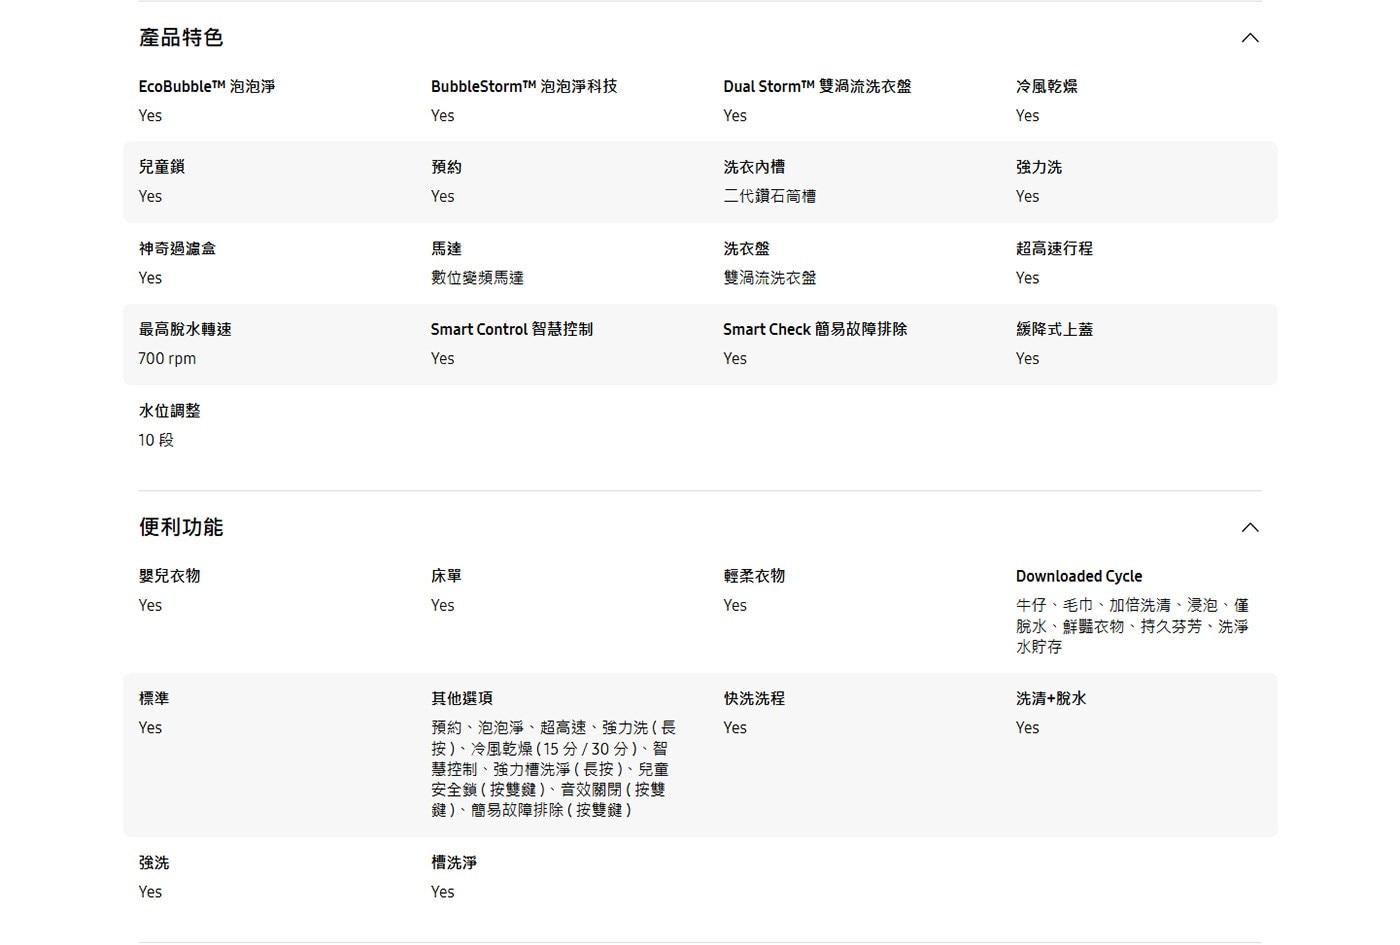Collapse the 產品特色 section chevron

[x=1249, y=38]
